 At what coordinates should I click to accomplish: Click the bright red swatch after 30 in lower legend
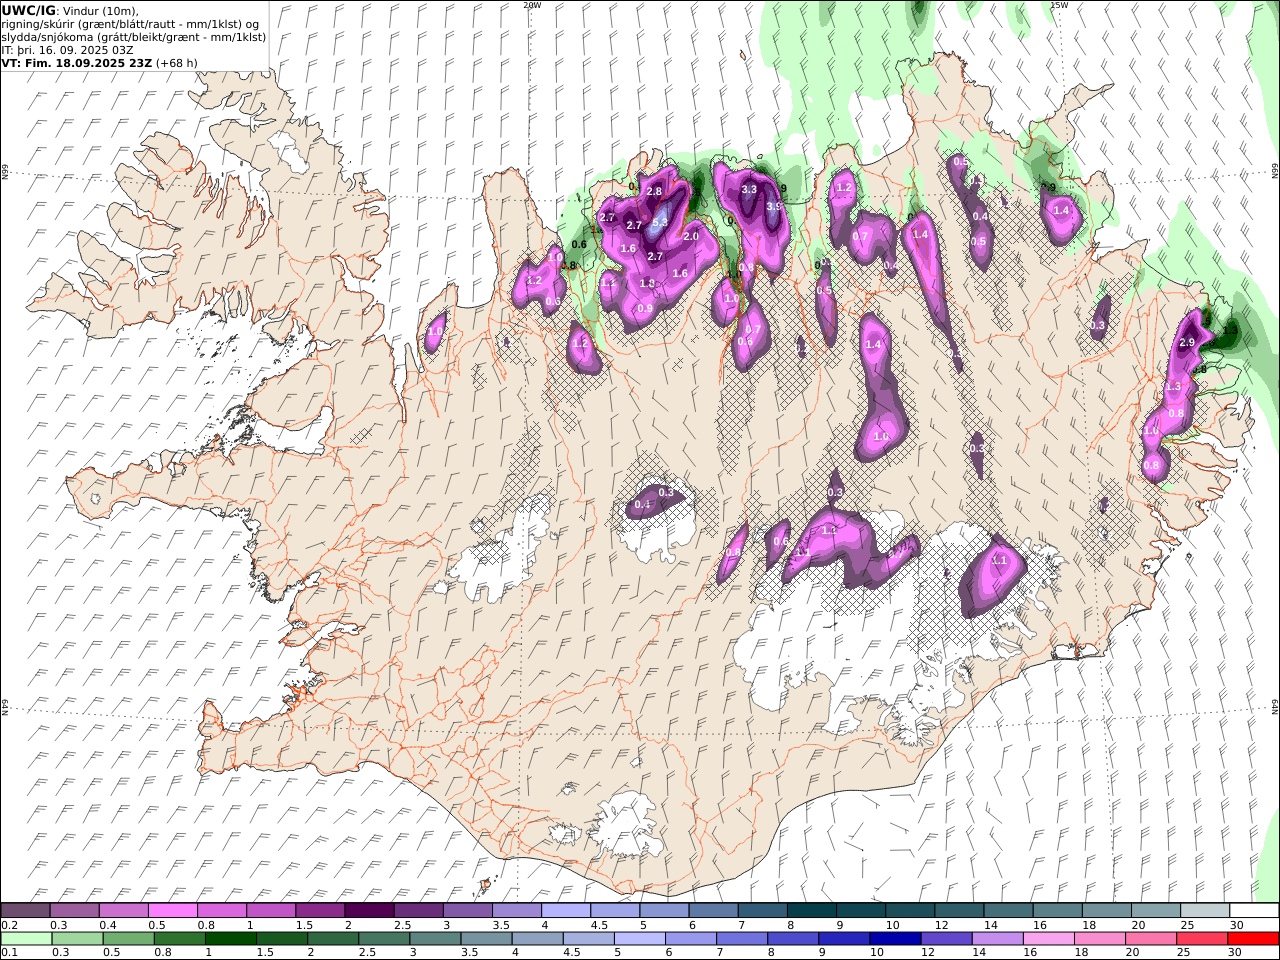1254,939
